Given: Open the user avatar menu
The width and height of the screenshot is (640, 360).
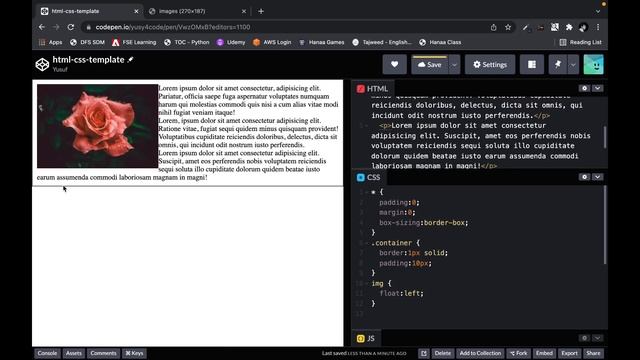Looking at the screenshot, I should coord(593,64).
